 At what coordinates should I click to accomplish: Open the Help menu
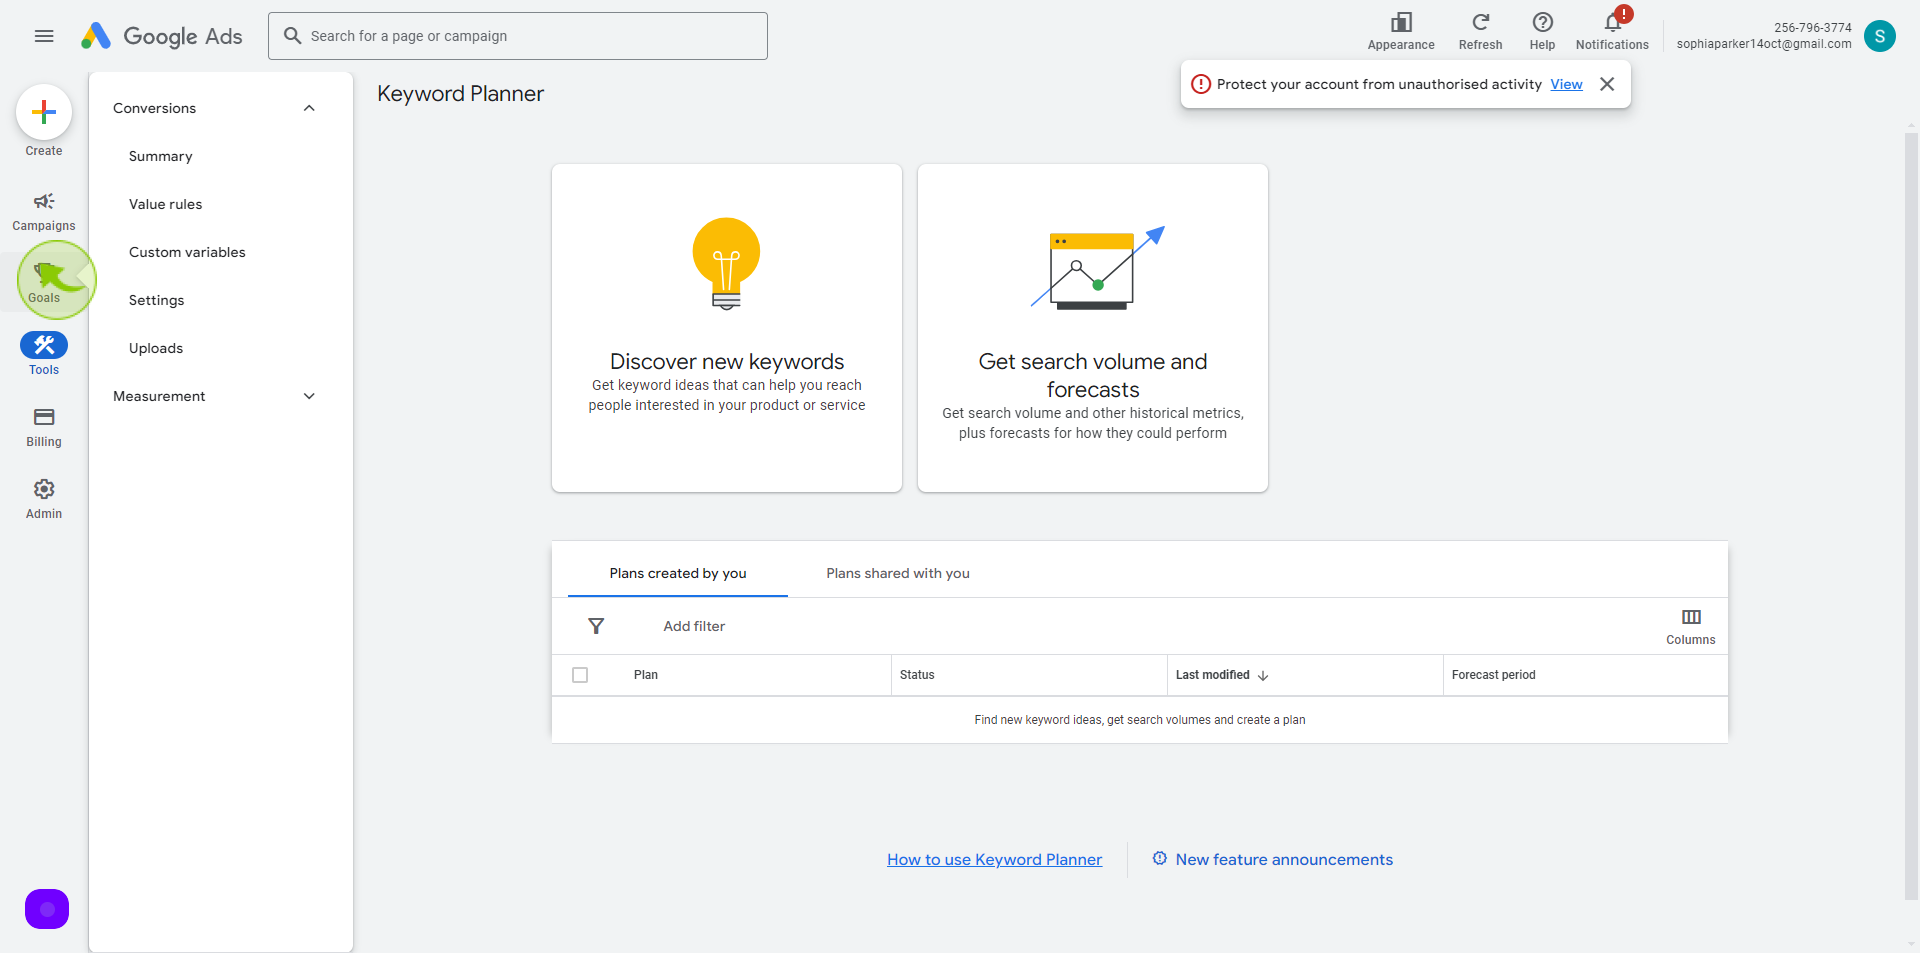1542,31
